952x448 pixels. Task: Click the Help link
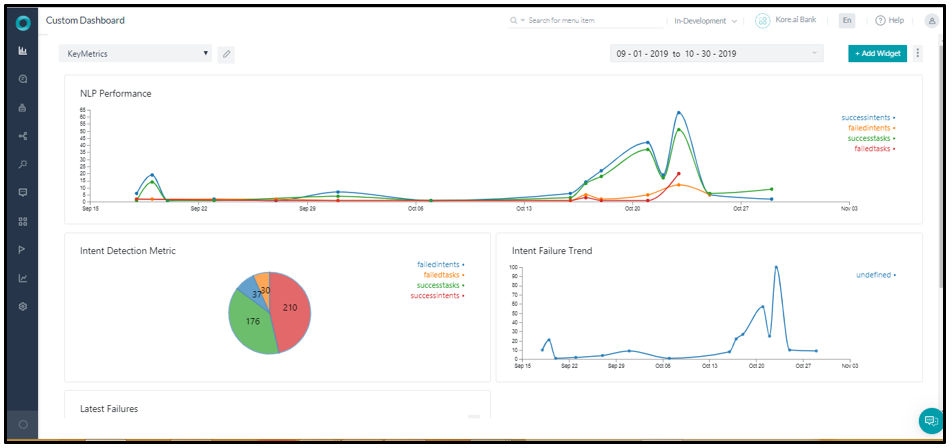click(x=896, y=21)
